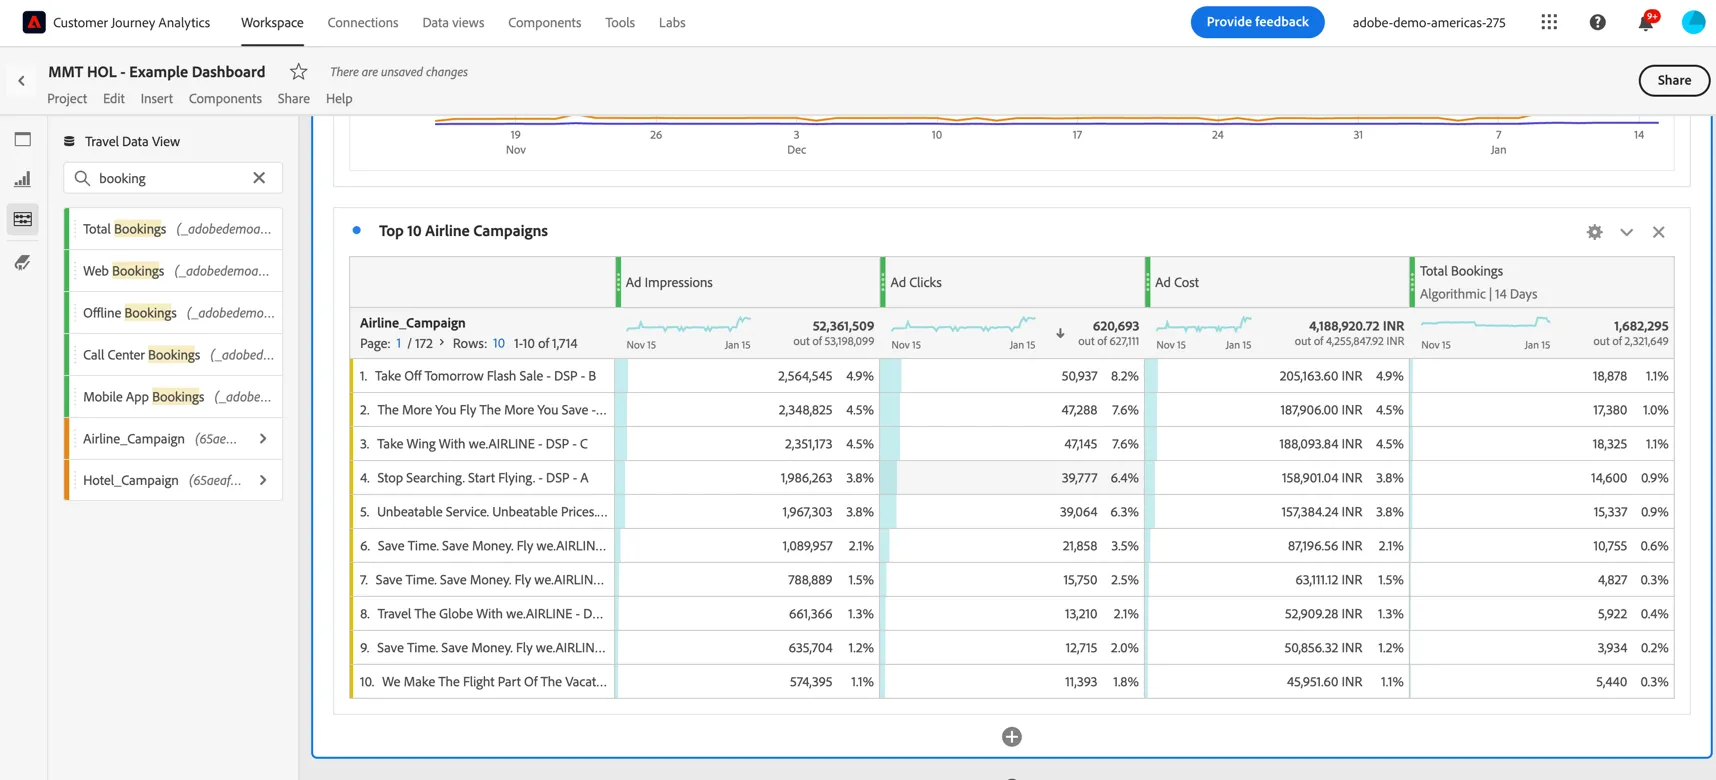The width and height of the screenshot is (1716, 780).
Task: Click the Ad Impressions column header
Action: point(748,282)
